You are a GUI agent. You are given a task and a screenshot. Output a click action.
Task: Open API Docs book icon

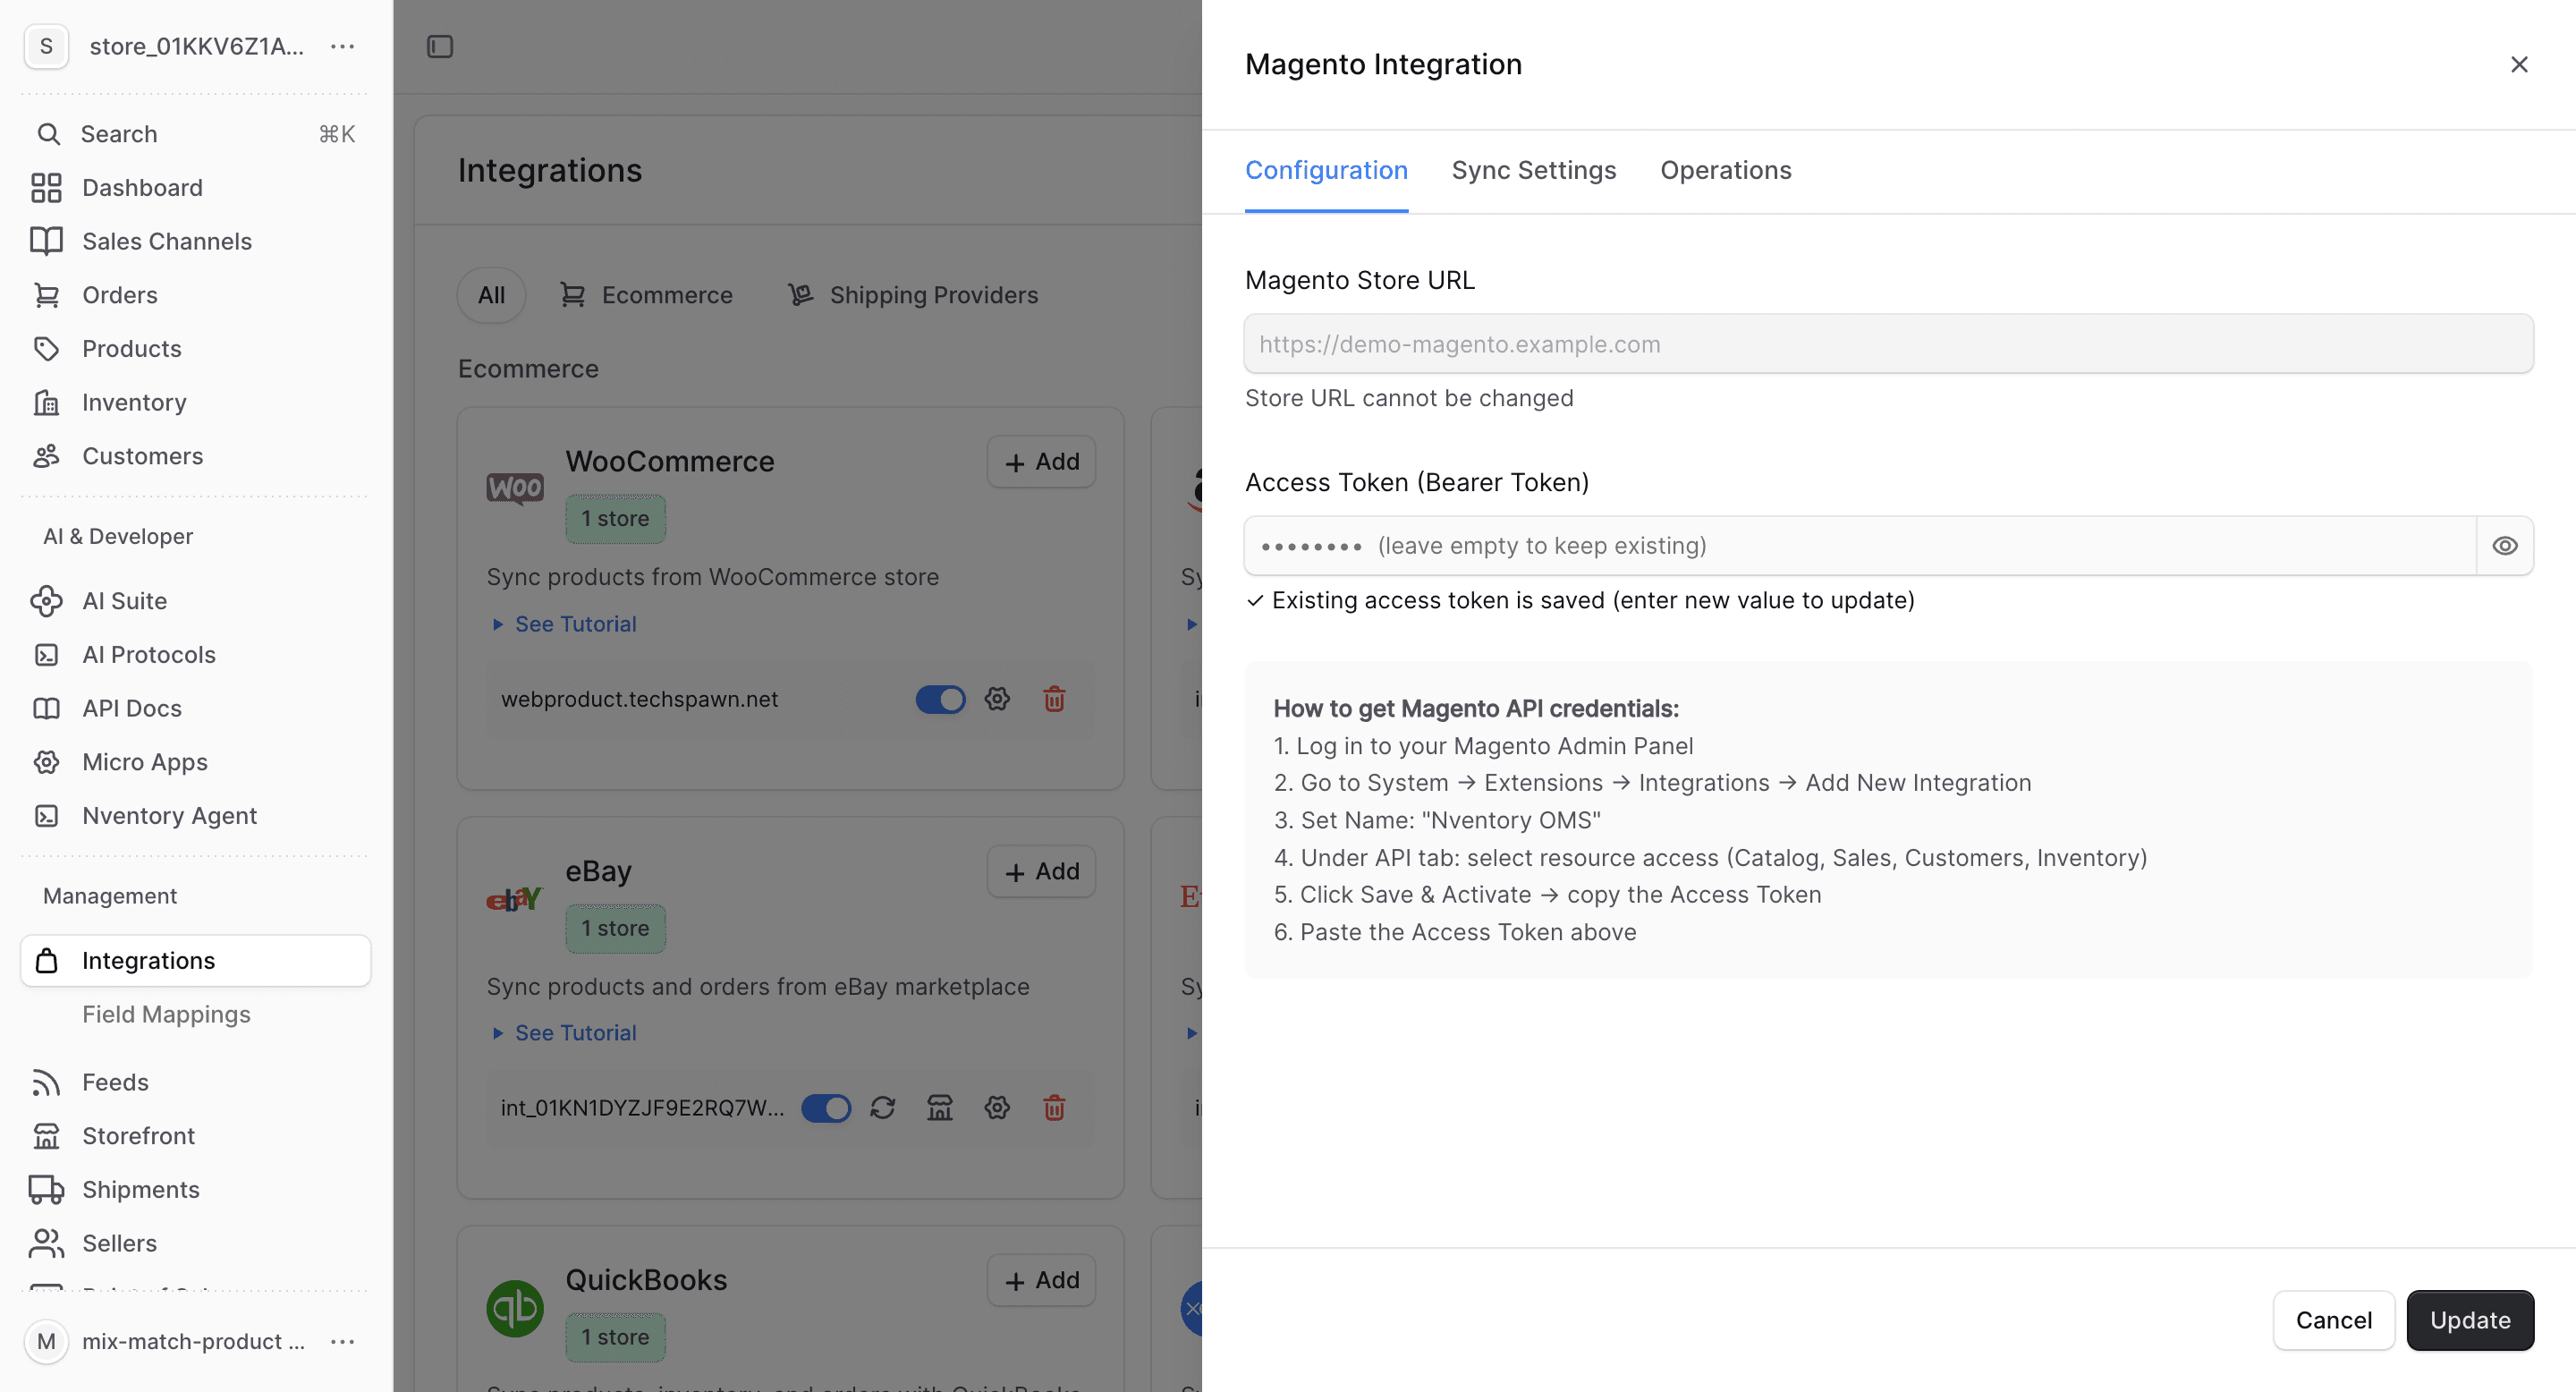(46, 709)
